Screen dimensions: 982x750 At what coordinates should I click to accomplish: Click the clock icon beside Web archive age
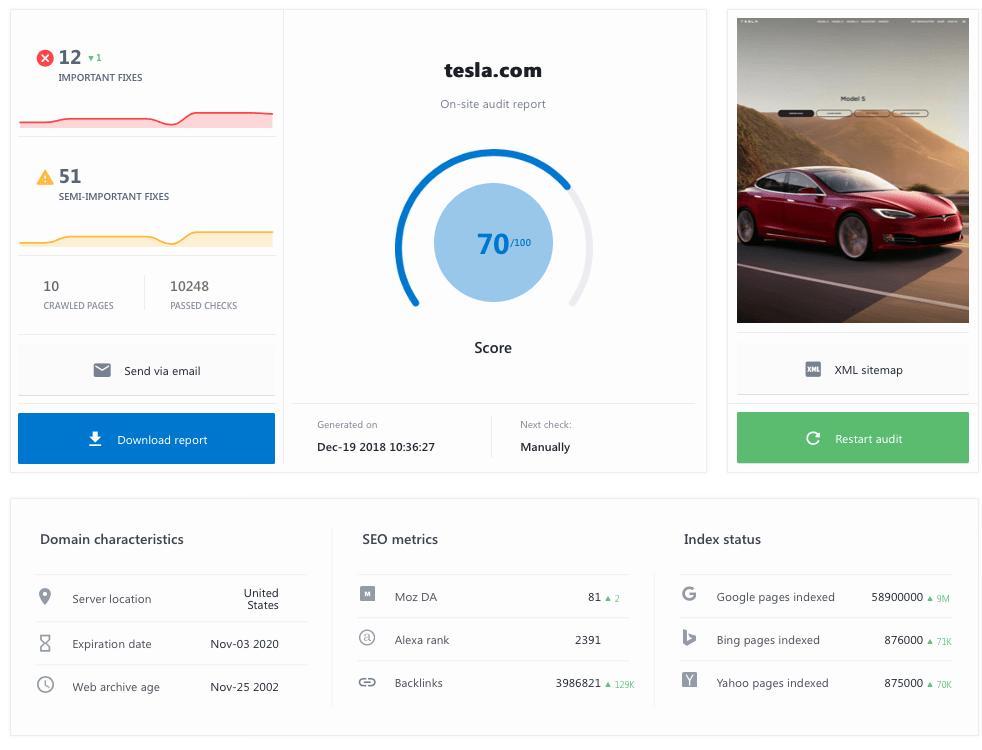coord(45,684)
